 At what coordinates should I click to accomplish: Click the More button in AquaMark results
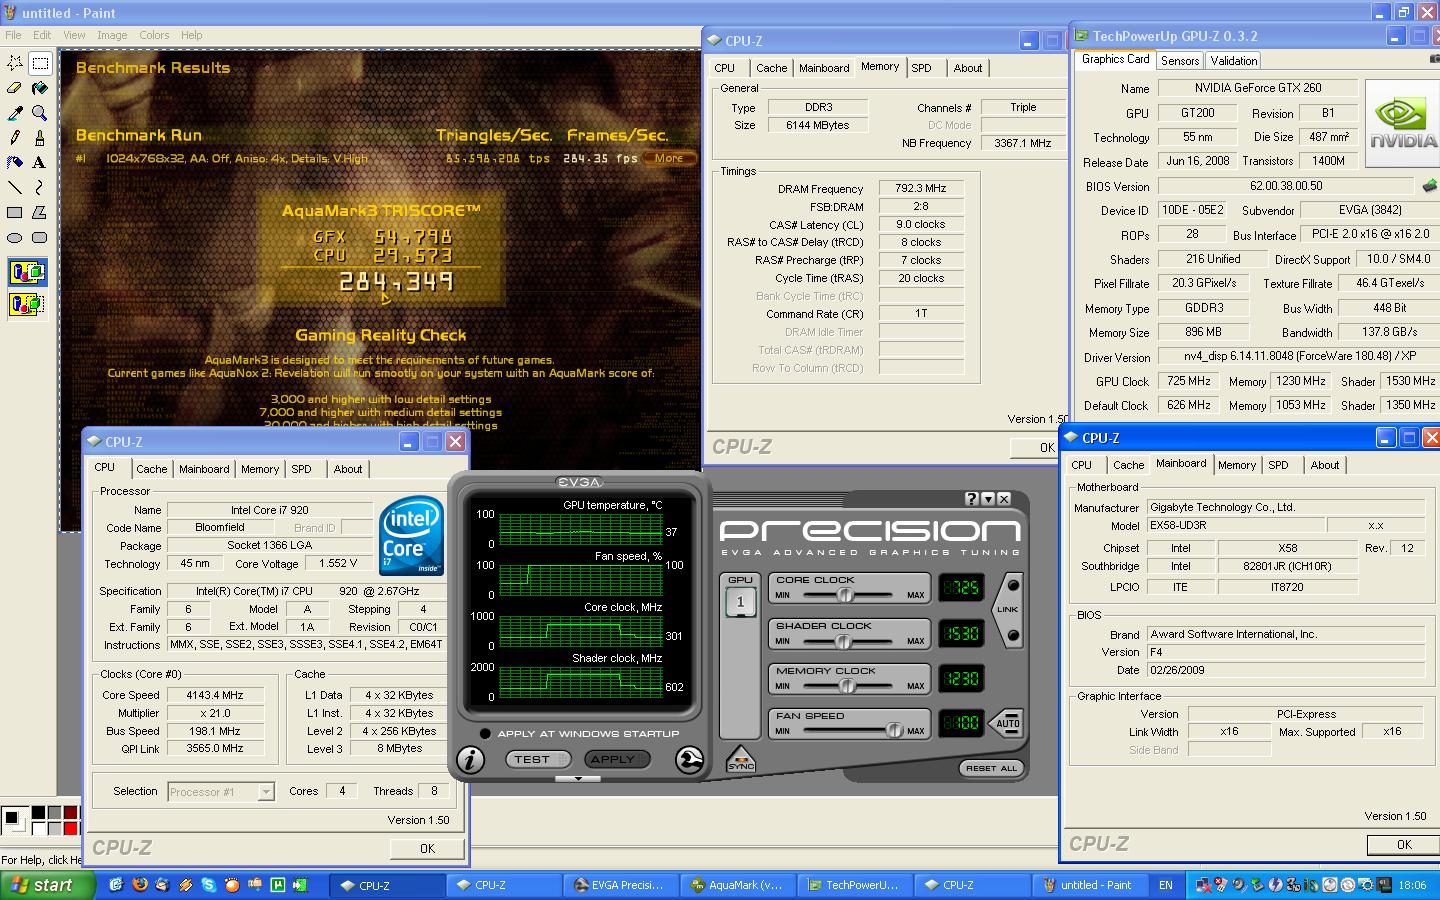(x=669, y=158)
